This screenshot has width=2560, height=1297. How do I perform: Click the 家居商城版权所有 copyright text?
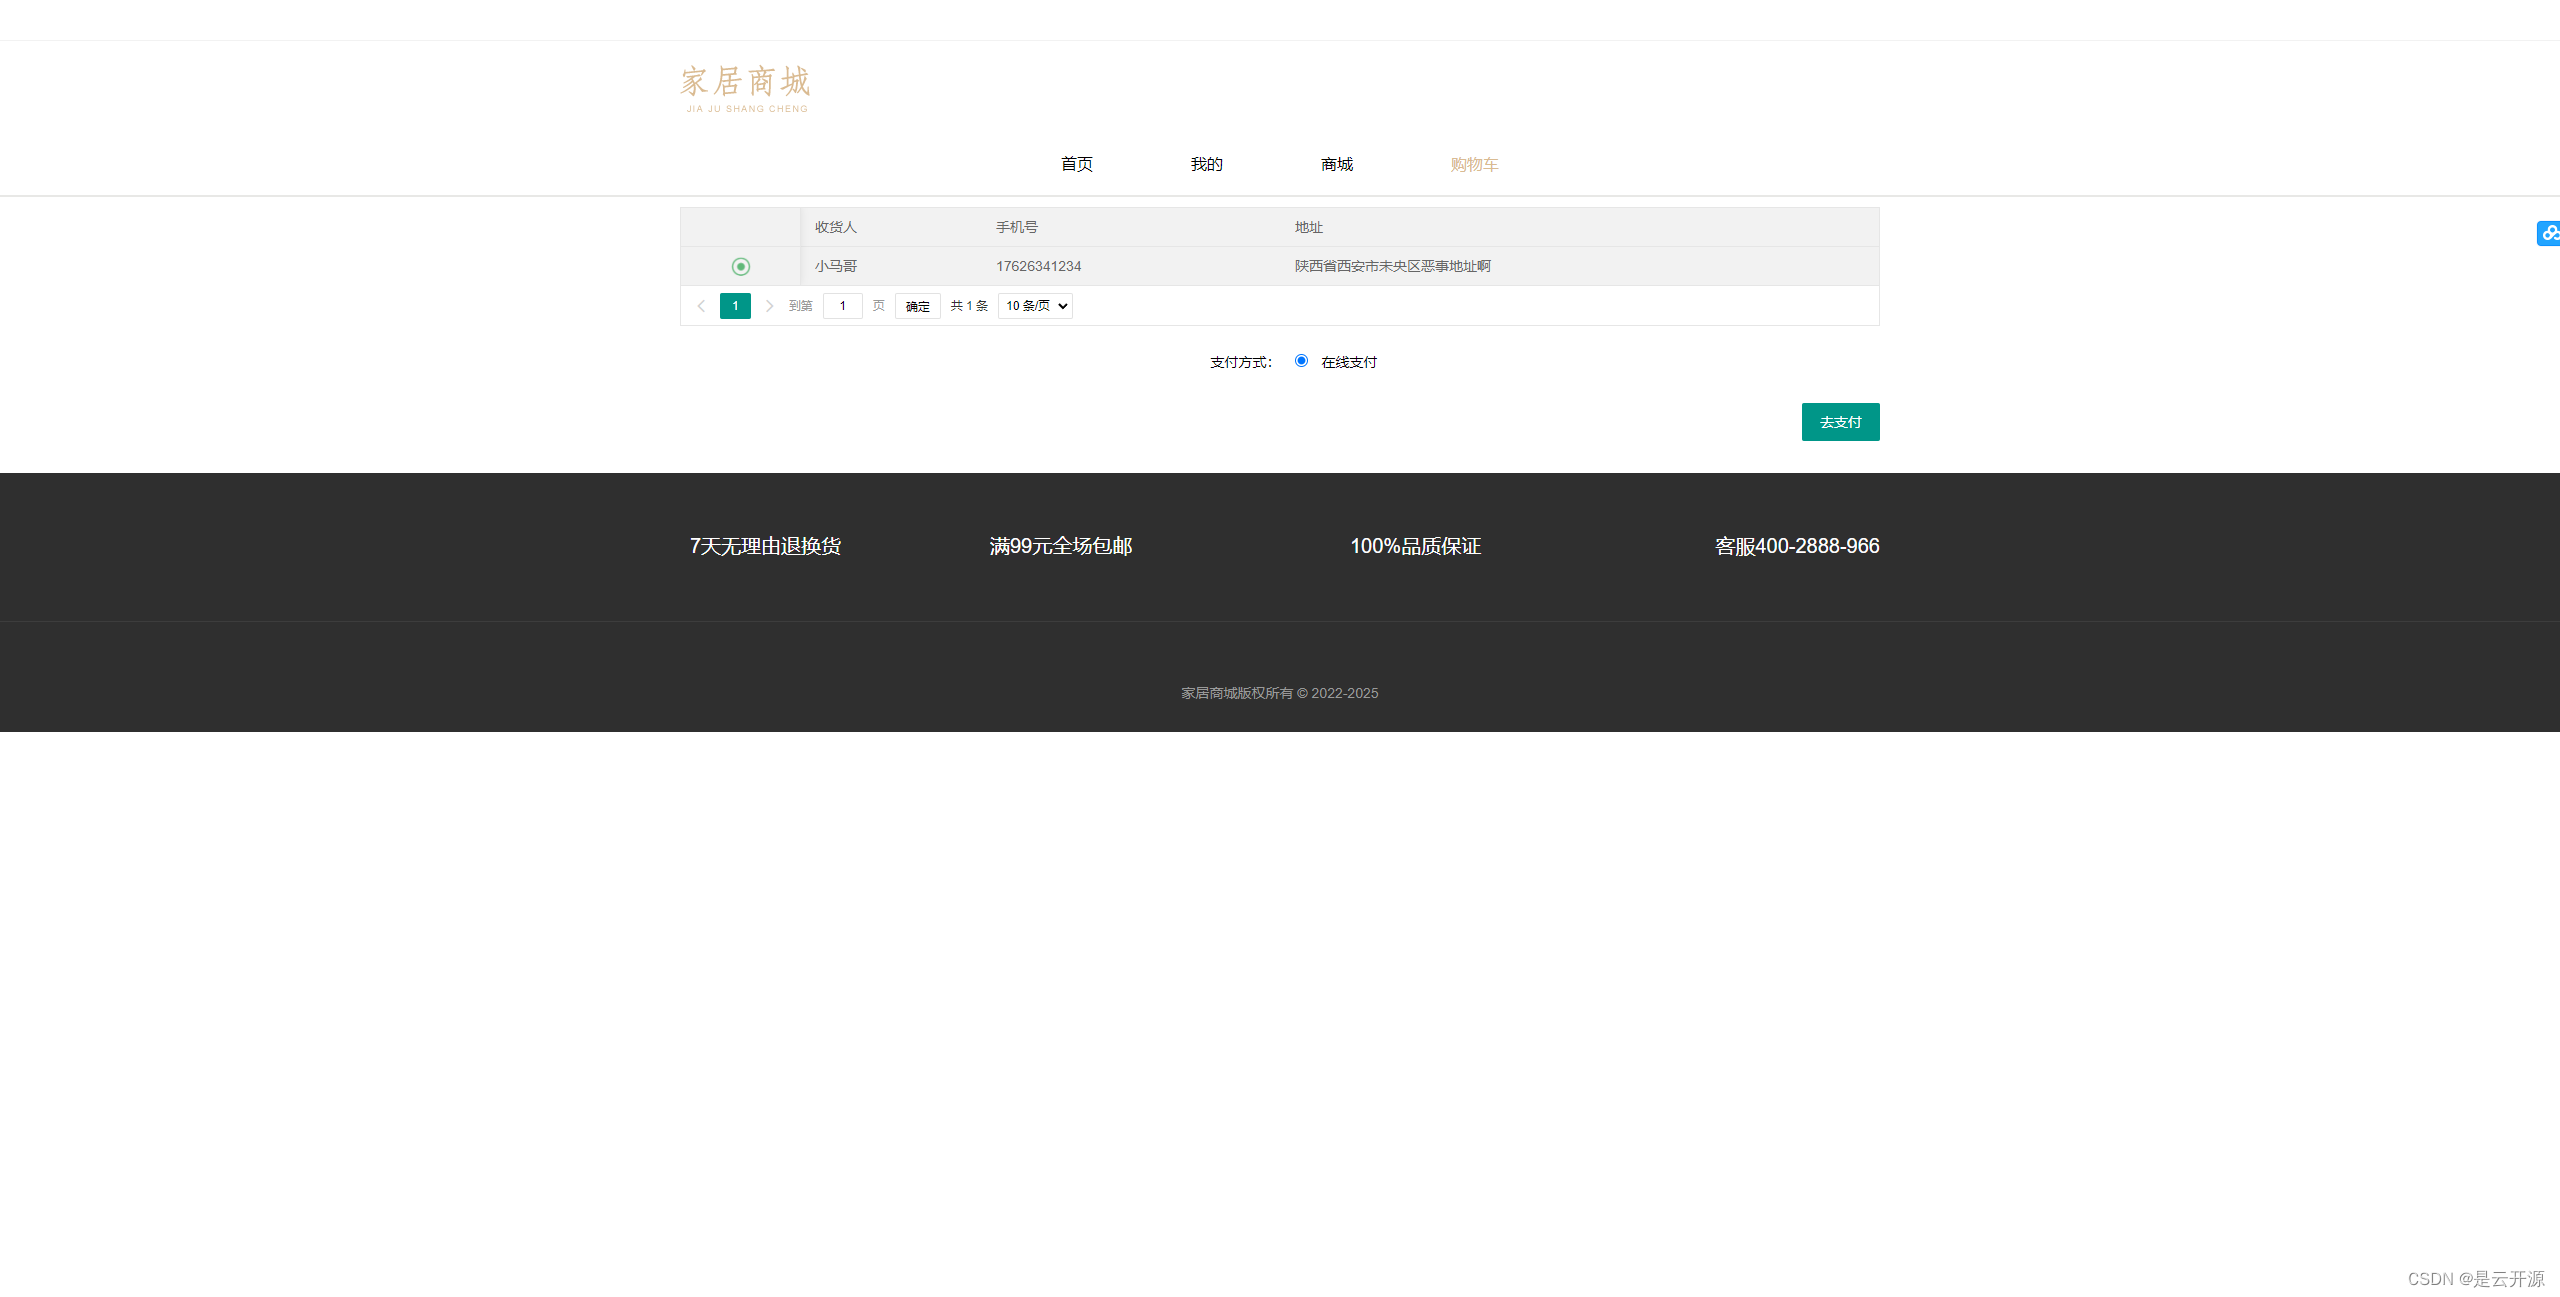coord(1280,693)
